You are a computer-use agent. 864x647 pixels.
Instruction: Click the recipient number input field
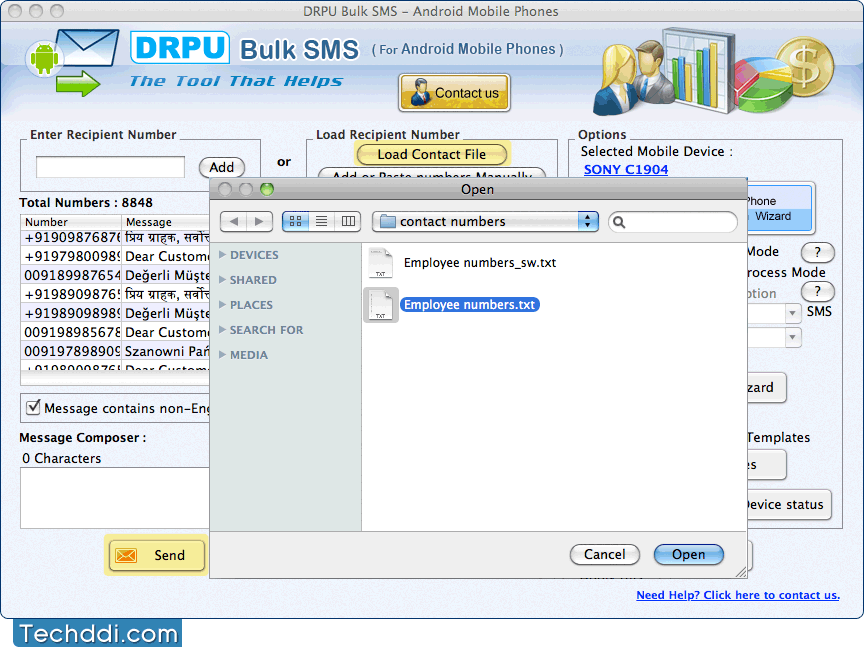tap(110, 167)
